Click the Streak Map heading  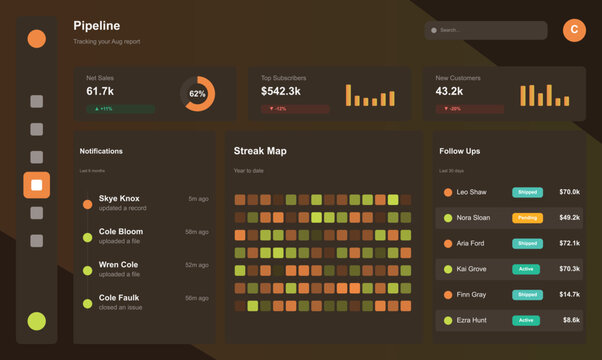point(260,151)
